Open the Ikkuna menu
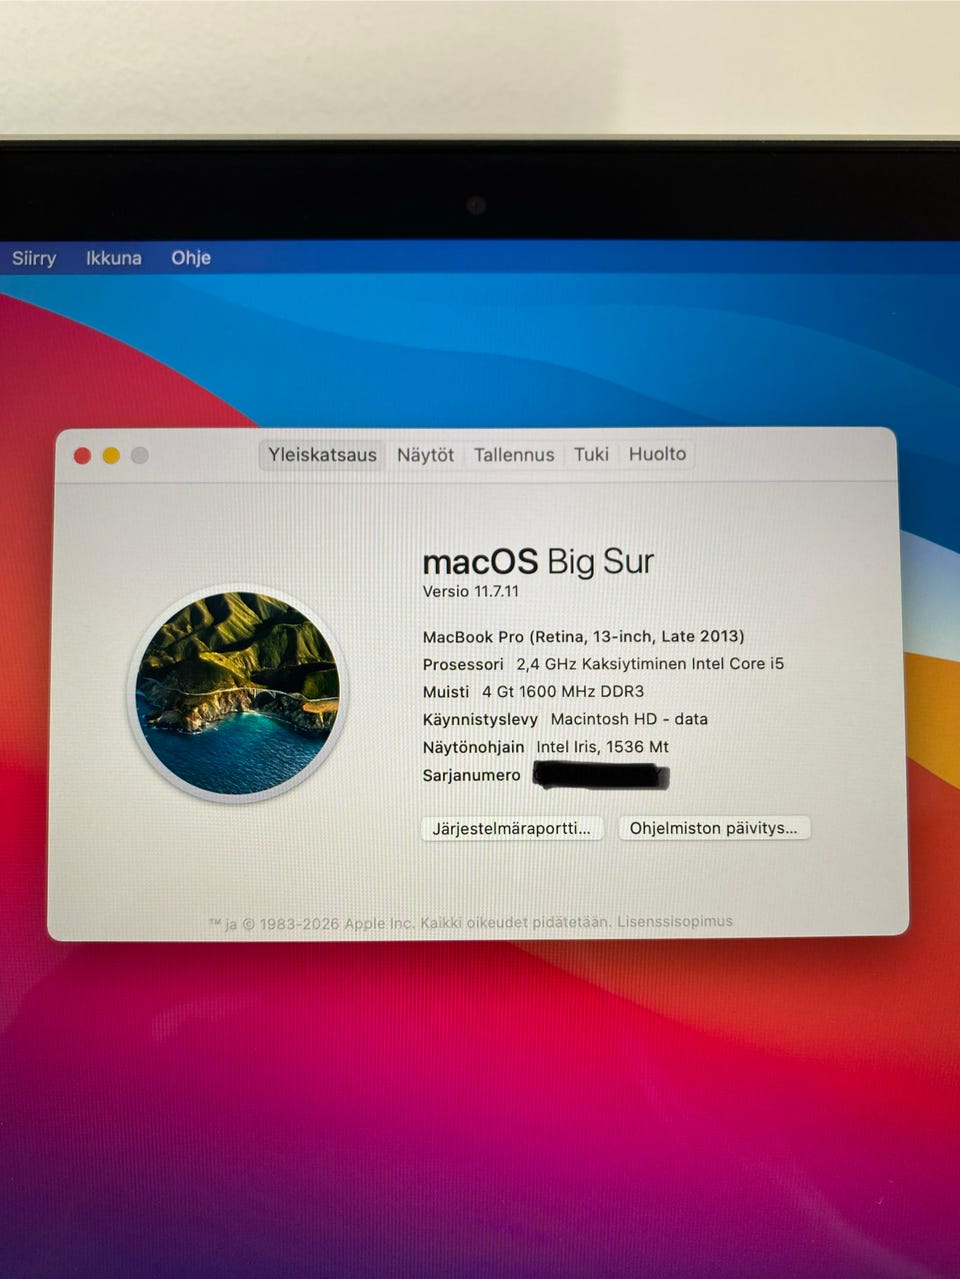The height and width of the screenshot is (1279, 960). (x=113, y=258)
